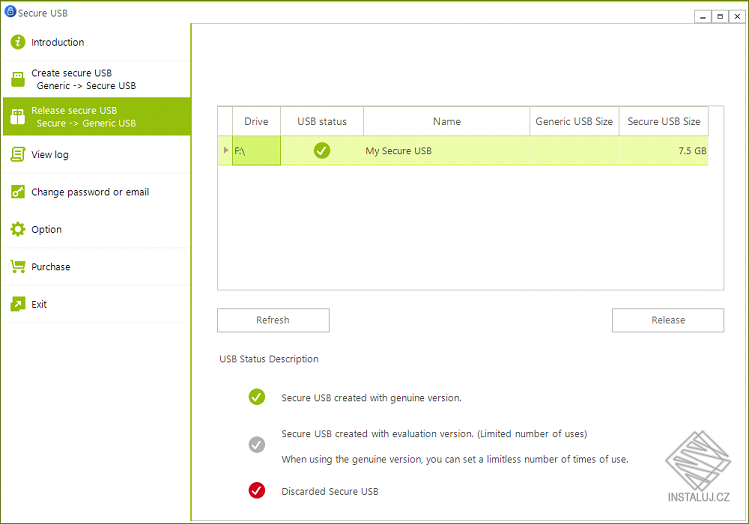Open Change password or email
Image resolution: width=749 pixels, height=524 pixels.
click(96, 192)
